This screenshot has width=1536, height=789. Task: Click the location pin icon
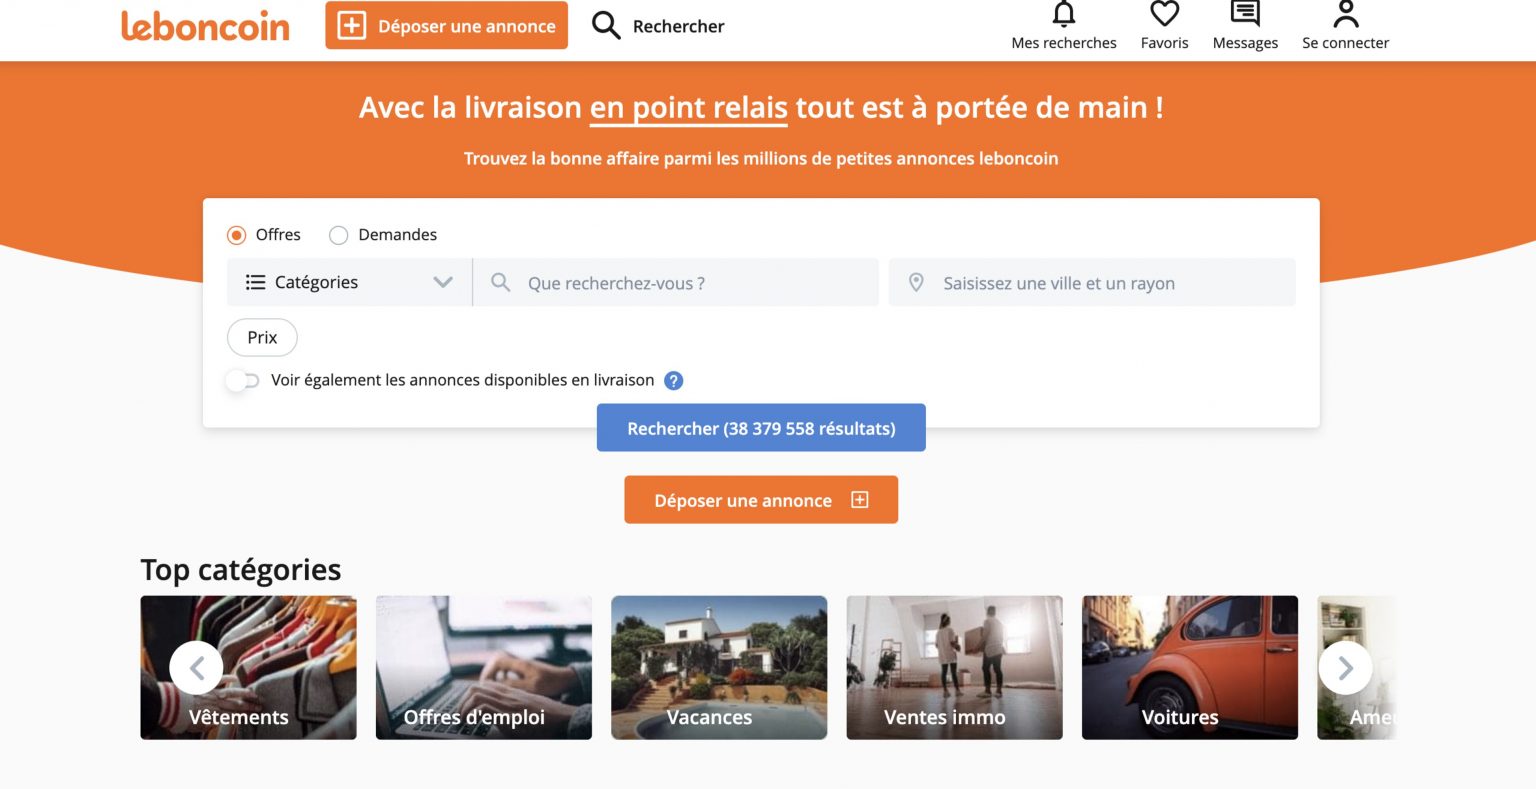point(915,283)
